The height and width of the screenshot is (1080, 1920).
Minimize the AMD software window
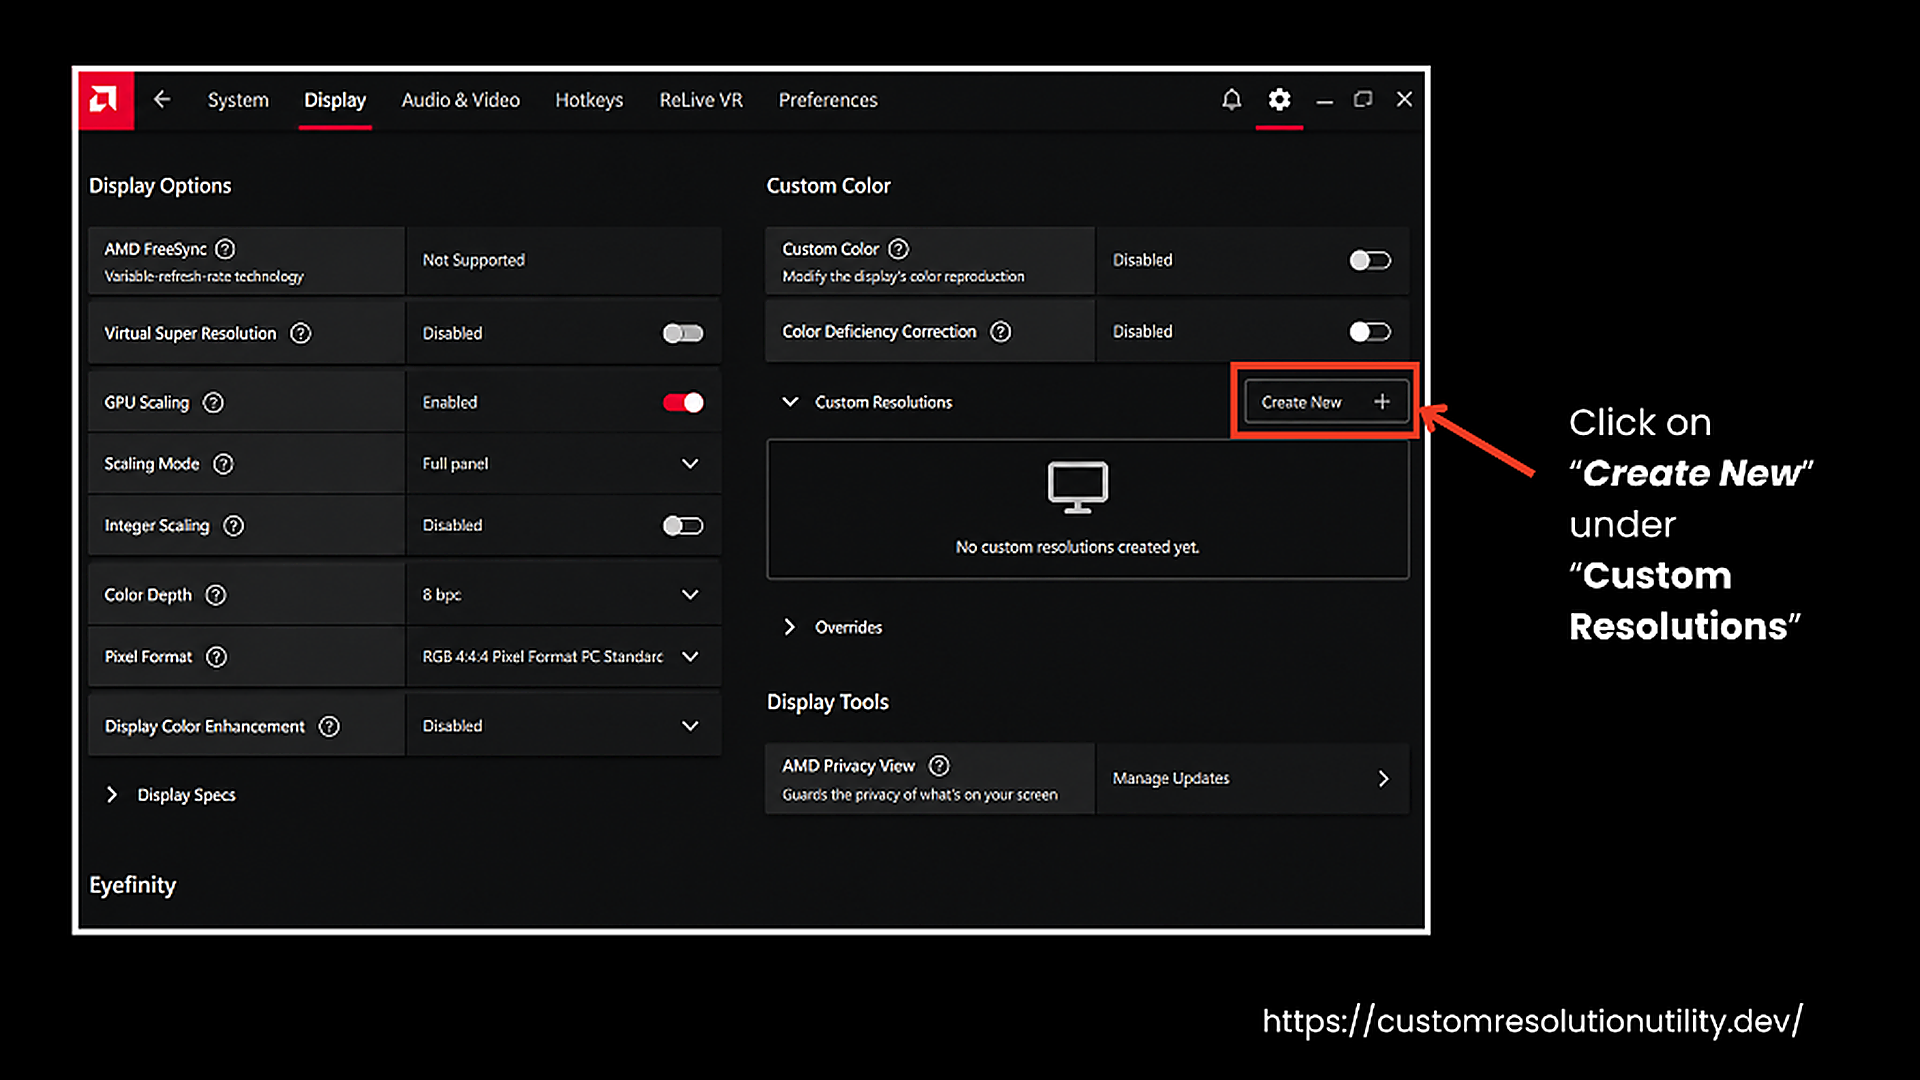1324,100
